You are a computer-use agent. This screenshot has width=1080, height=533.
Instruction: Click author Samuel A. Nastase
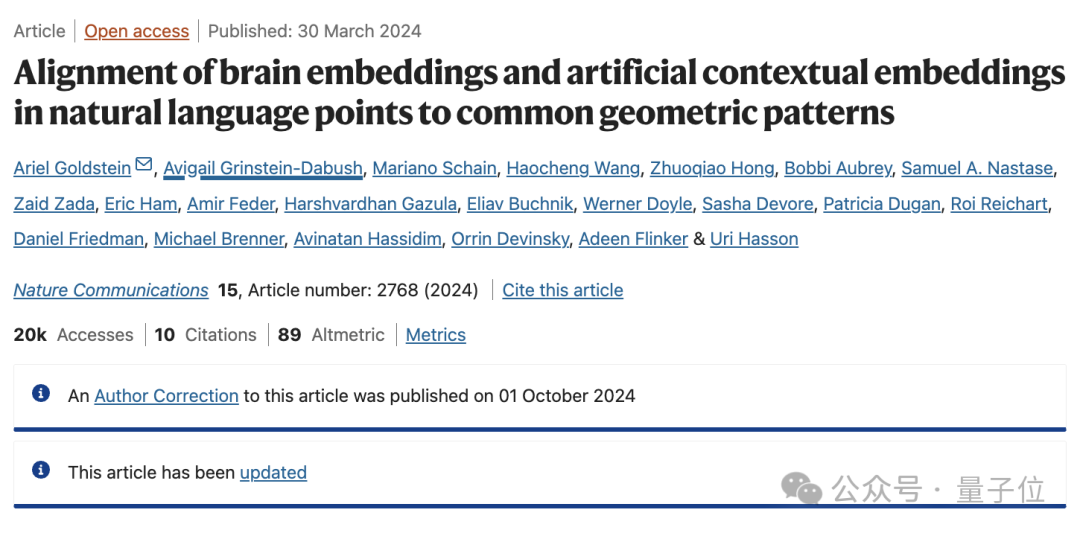(x=977, y=168)
